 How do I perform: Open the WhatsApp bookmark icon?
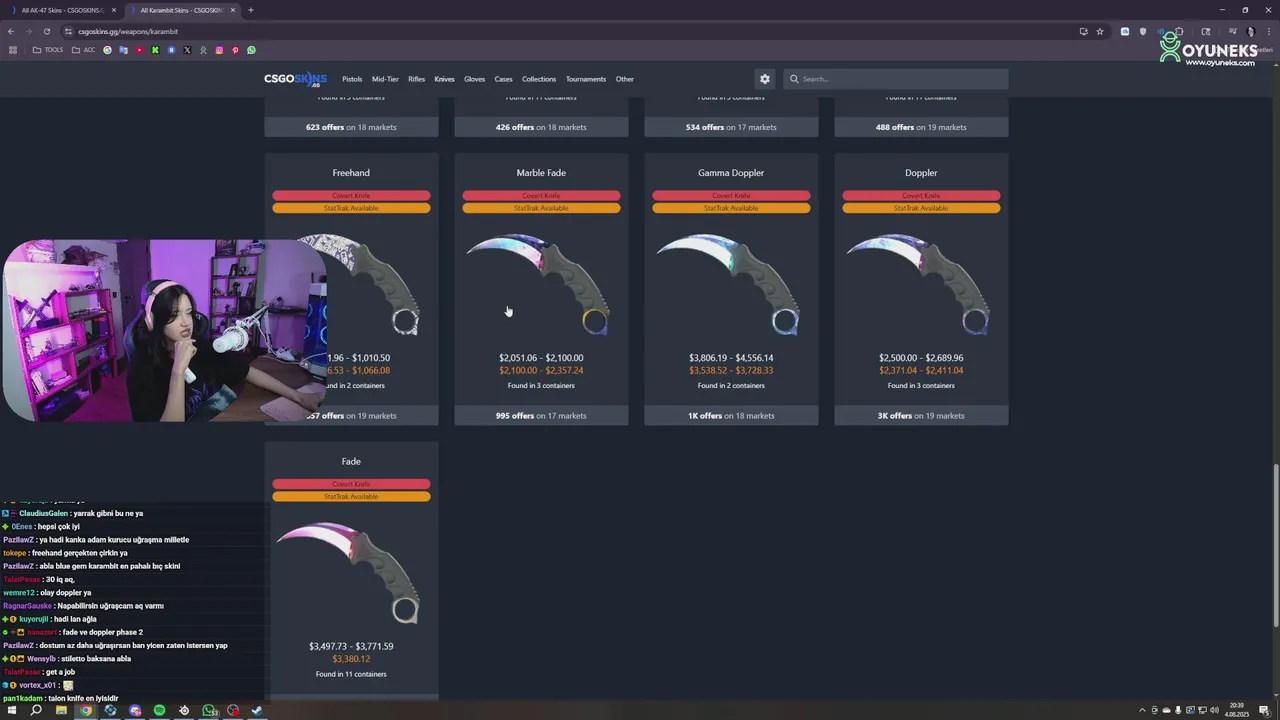click(x=251, y=50)
